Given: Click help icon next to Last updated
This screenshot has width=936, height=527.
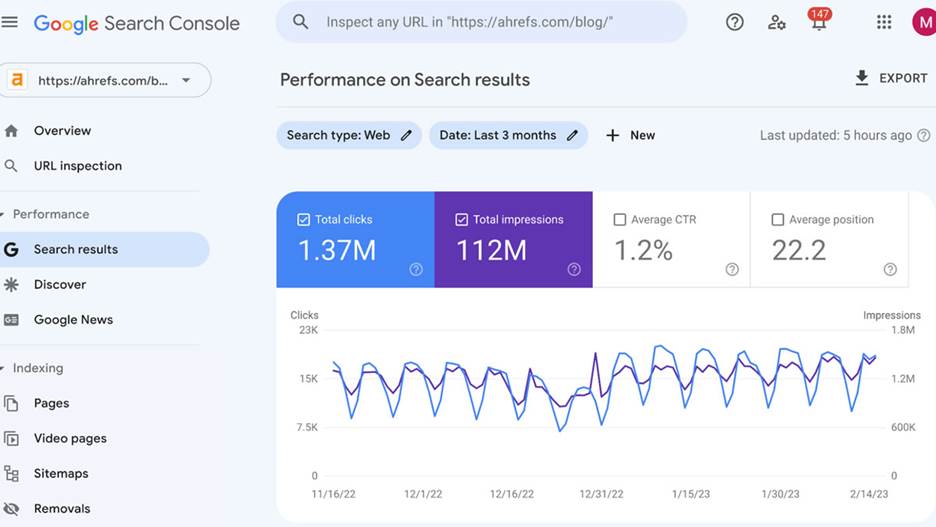Looking at the screenshot, I should pyautogui.click(x=923, y=135).
